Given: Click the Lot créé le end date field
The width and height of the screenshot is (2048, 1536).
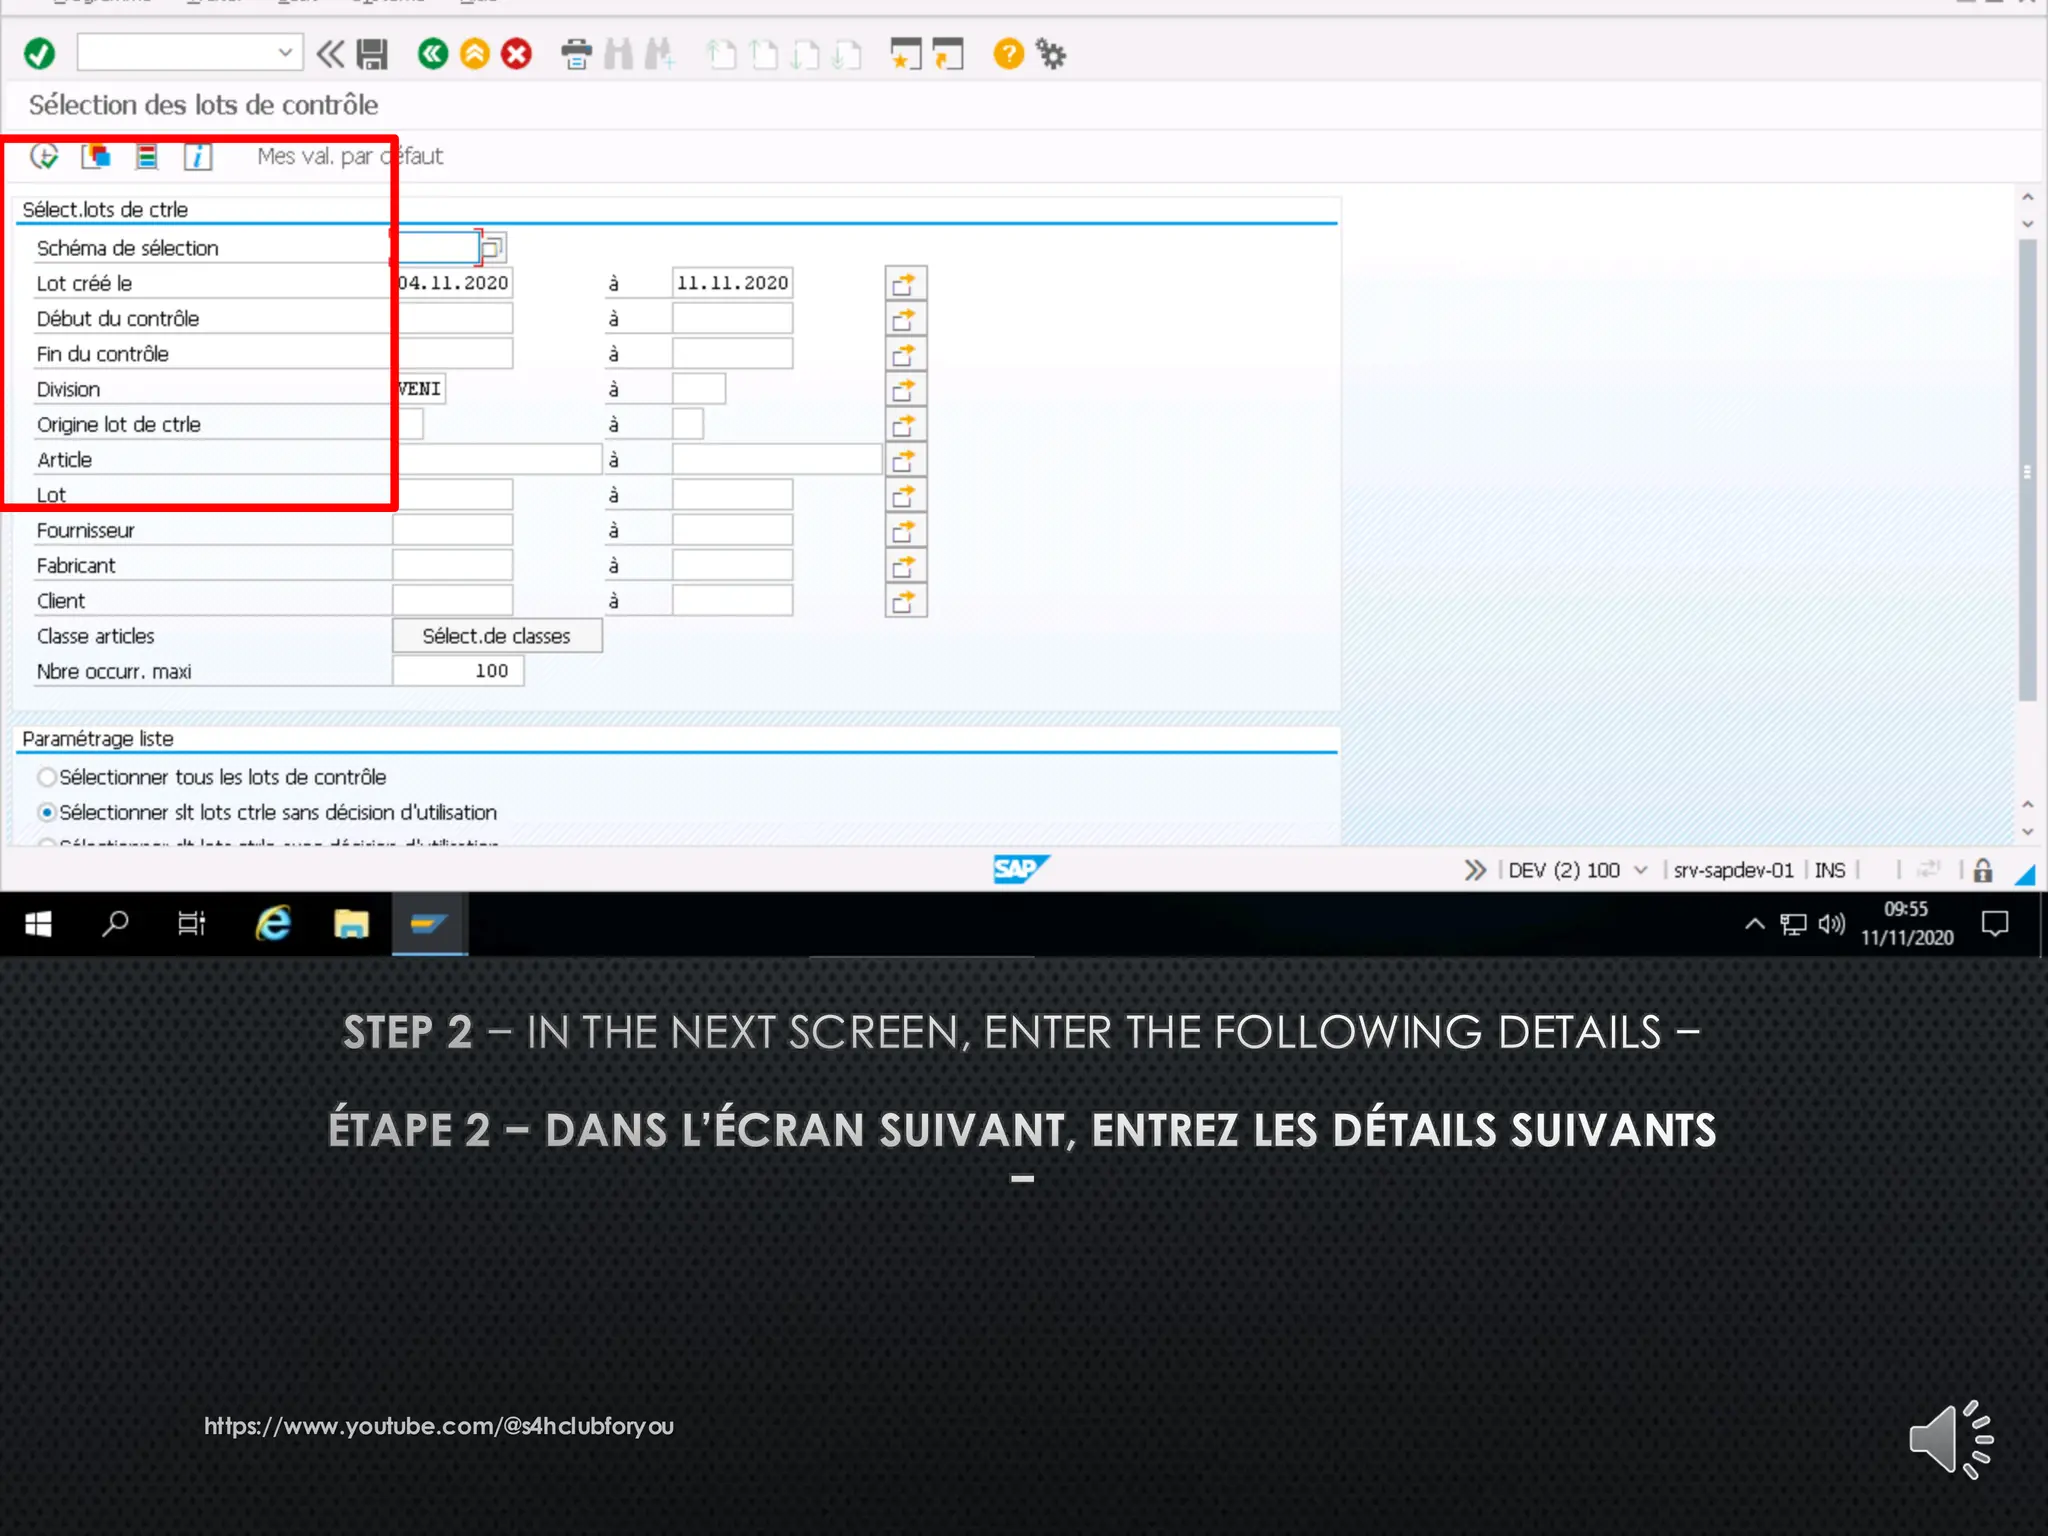Looking at the screenshot, I should (732, 283).
